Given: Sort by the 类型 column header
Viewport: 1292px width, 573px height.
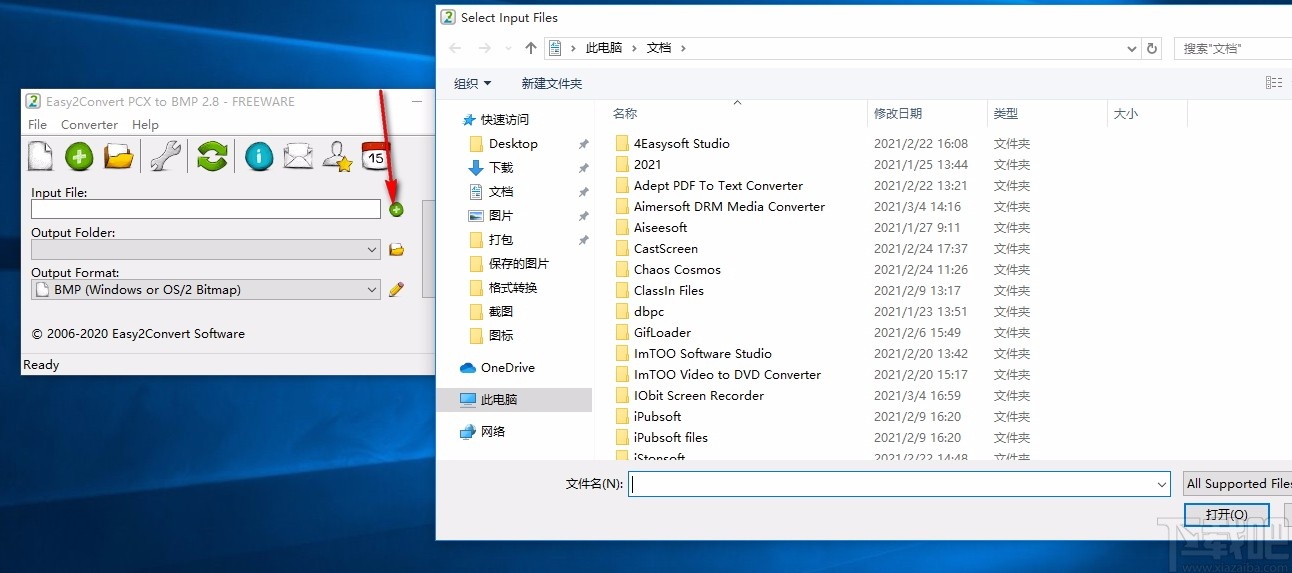Looking at the screenshot, I should [x=1006, y=114].
